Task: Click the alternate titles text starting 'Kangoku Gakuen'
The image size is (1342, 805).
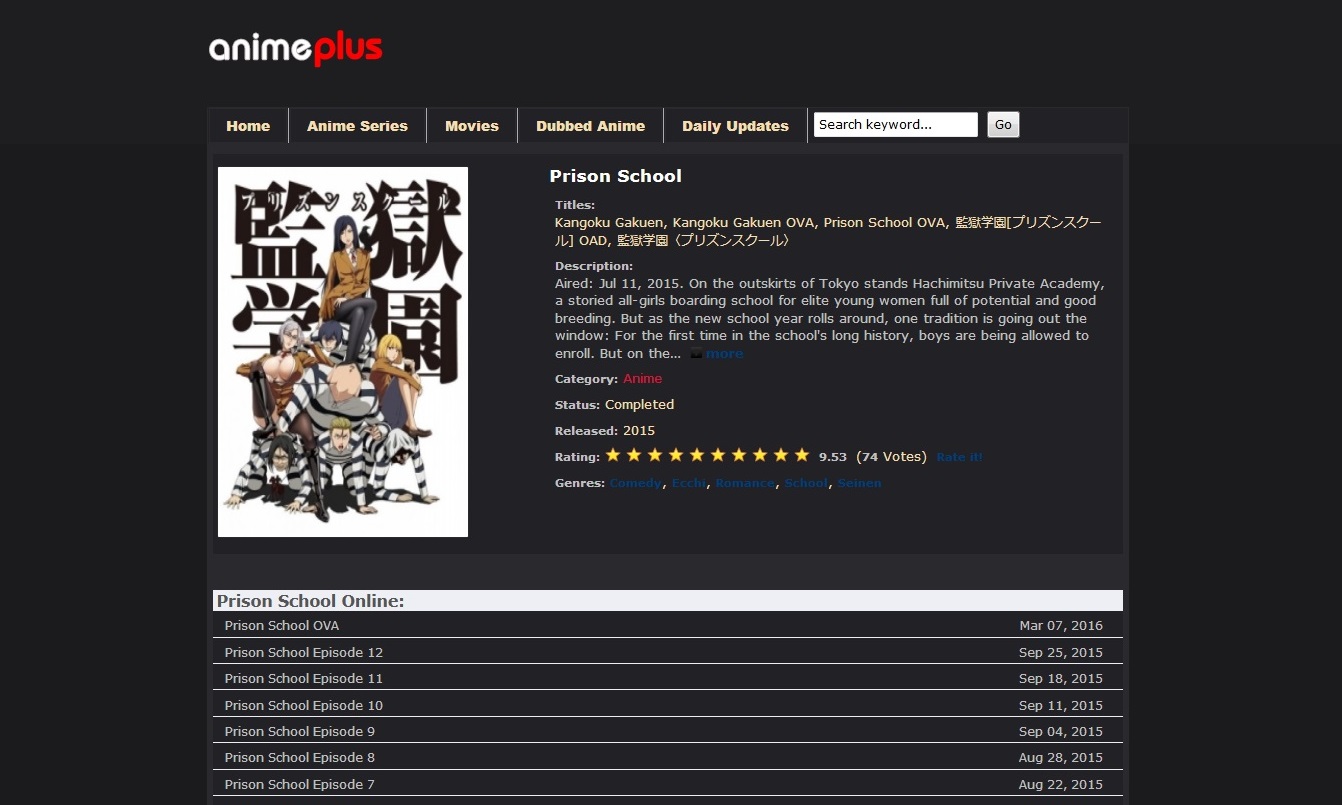Action: click(828, 231)
